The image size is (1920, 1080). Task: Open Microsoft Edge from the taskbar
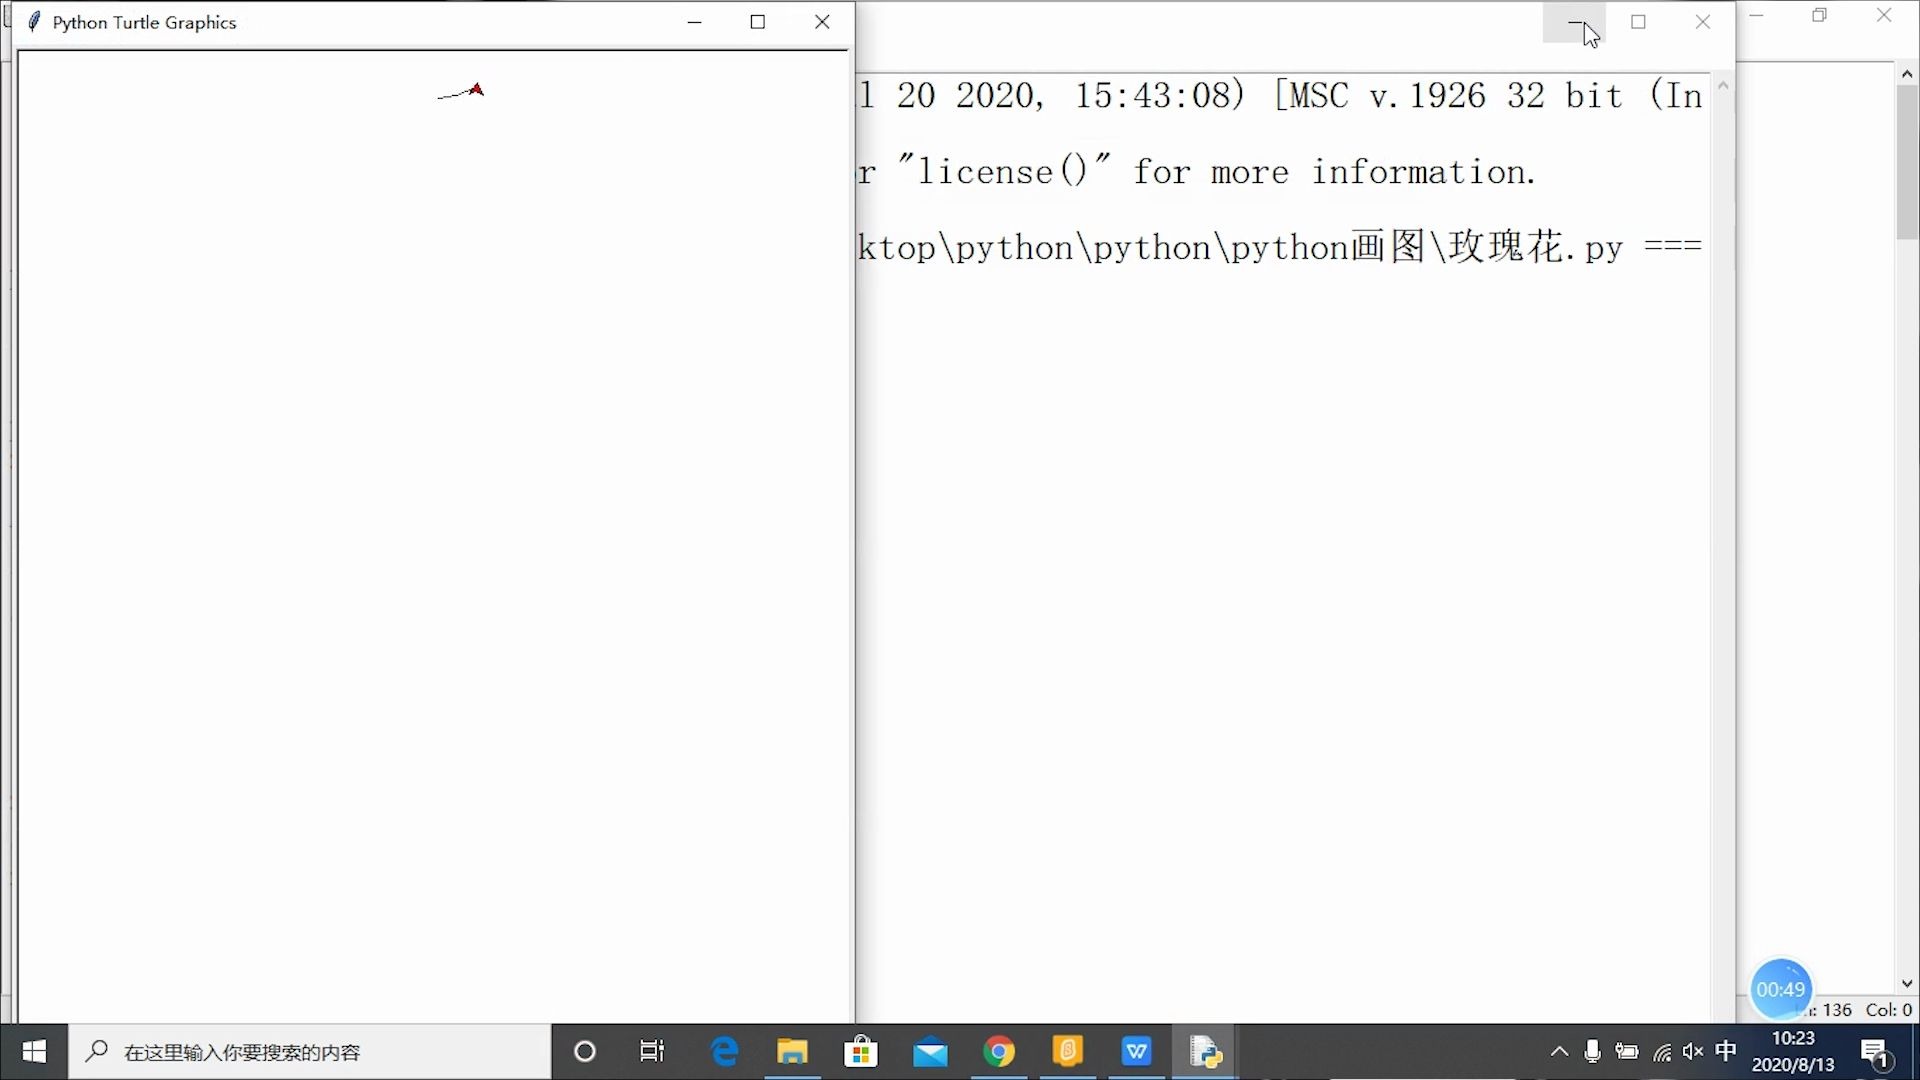click(724, 1052)
